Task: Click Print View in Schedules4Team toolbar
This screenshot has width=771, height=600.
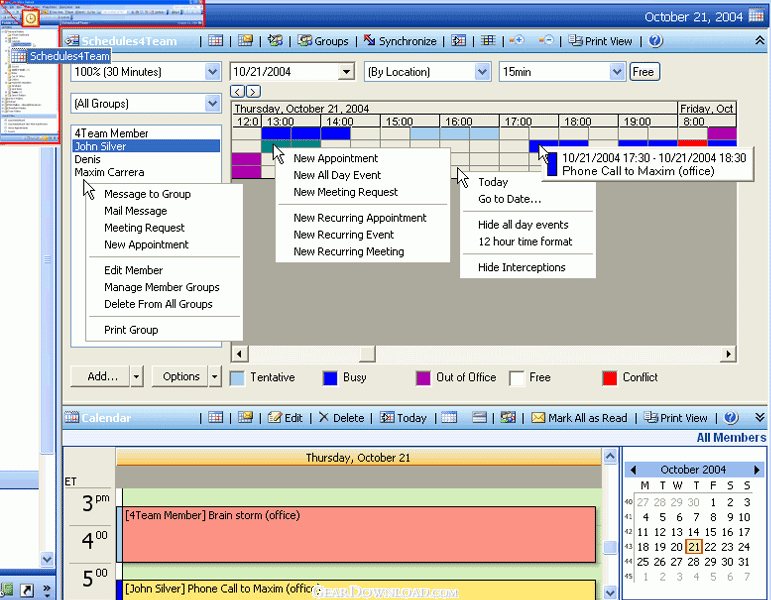Action: pyautogui.click(x=600, y=41)
